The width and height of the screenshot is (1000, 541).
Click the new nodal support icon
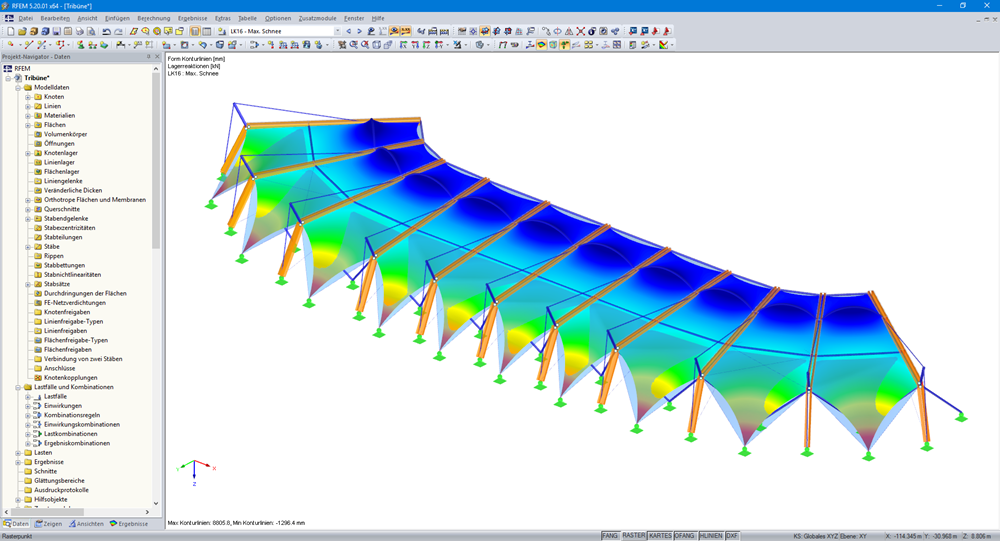(x=80, y=45)
